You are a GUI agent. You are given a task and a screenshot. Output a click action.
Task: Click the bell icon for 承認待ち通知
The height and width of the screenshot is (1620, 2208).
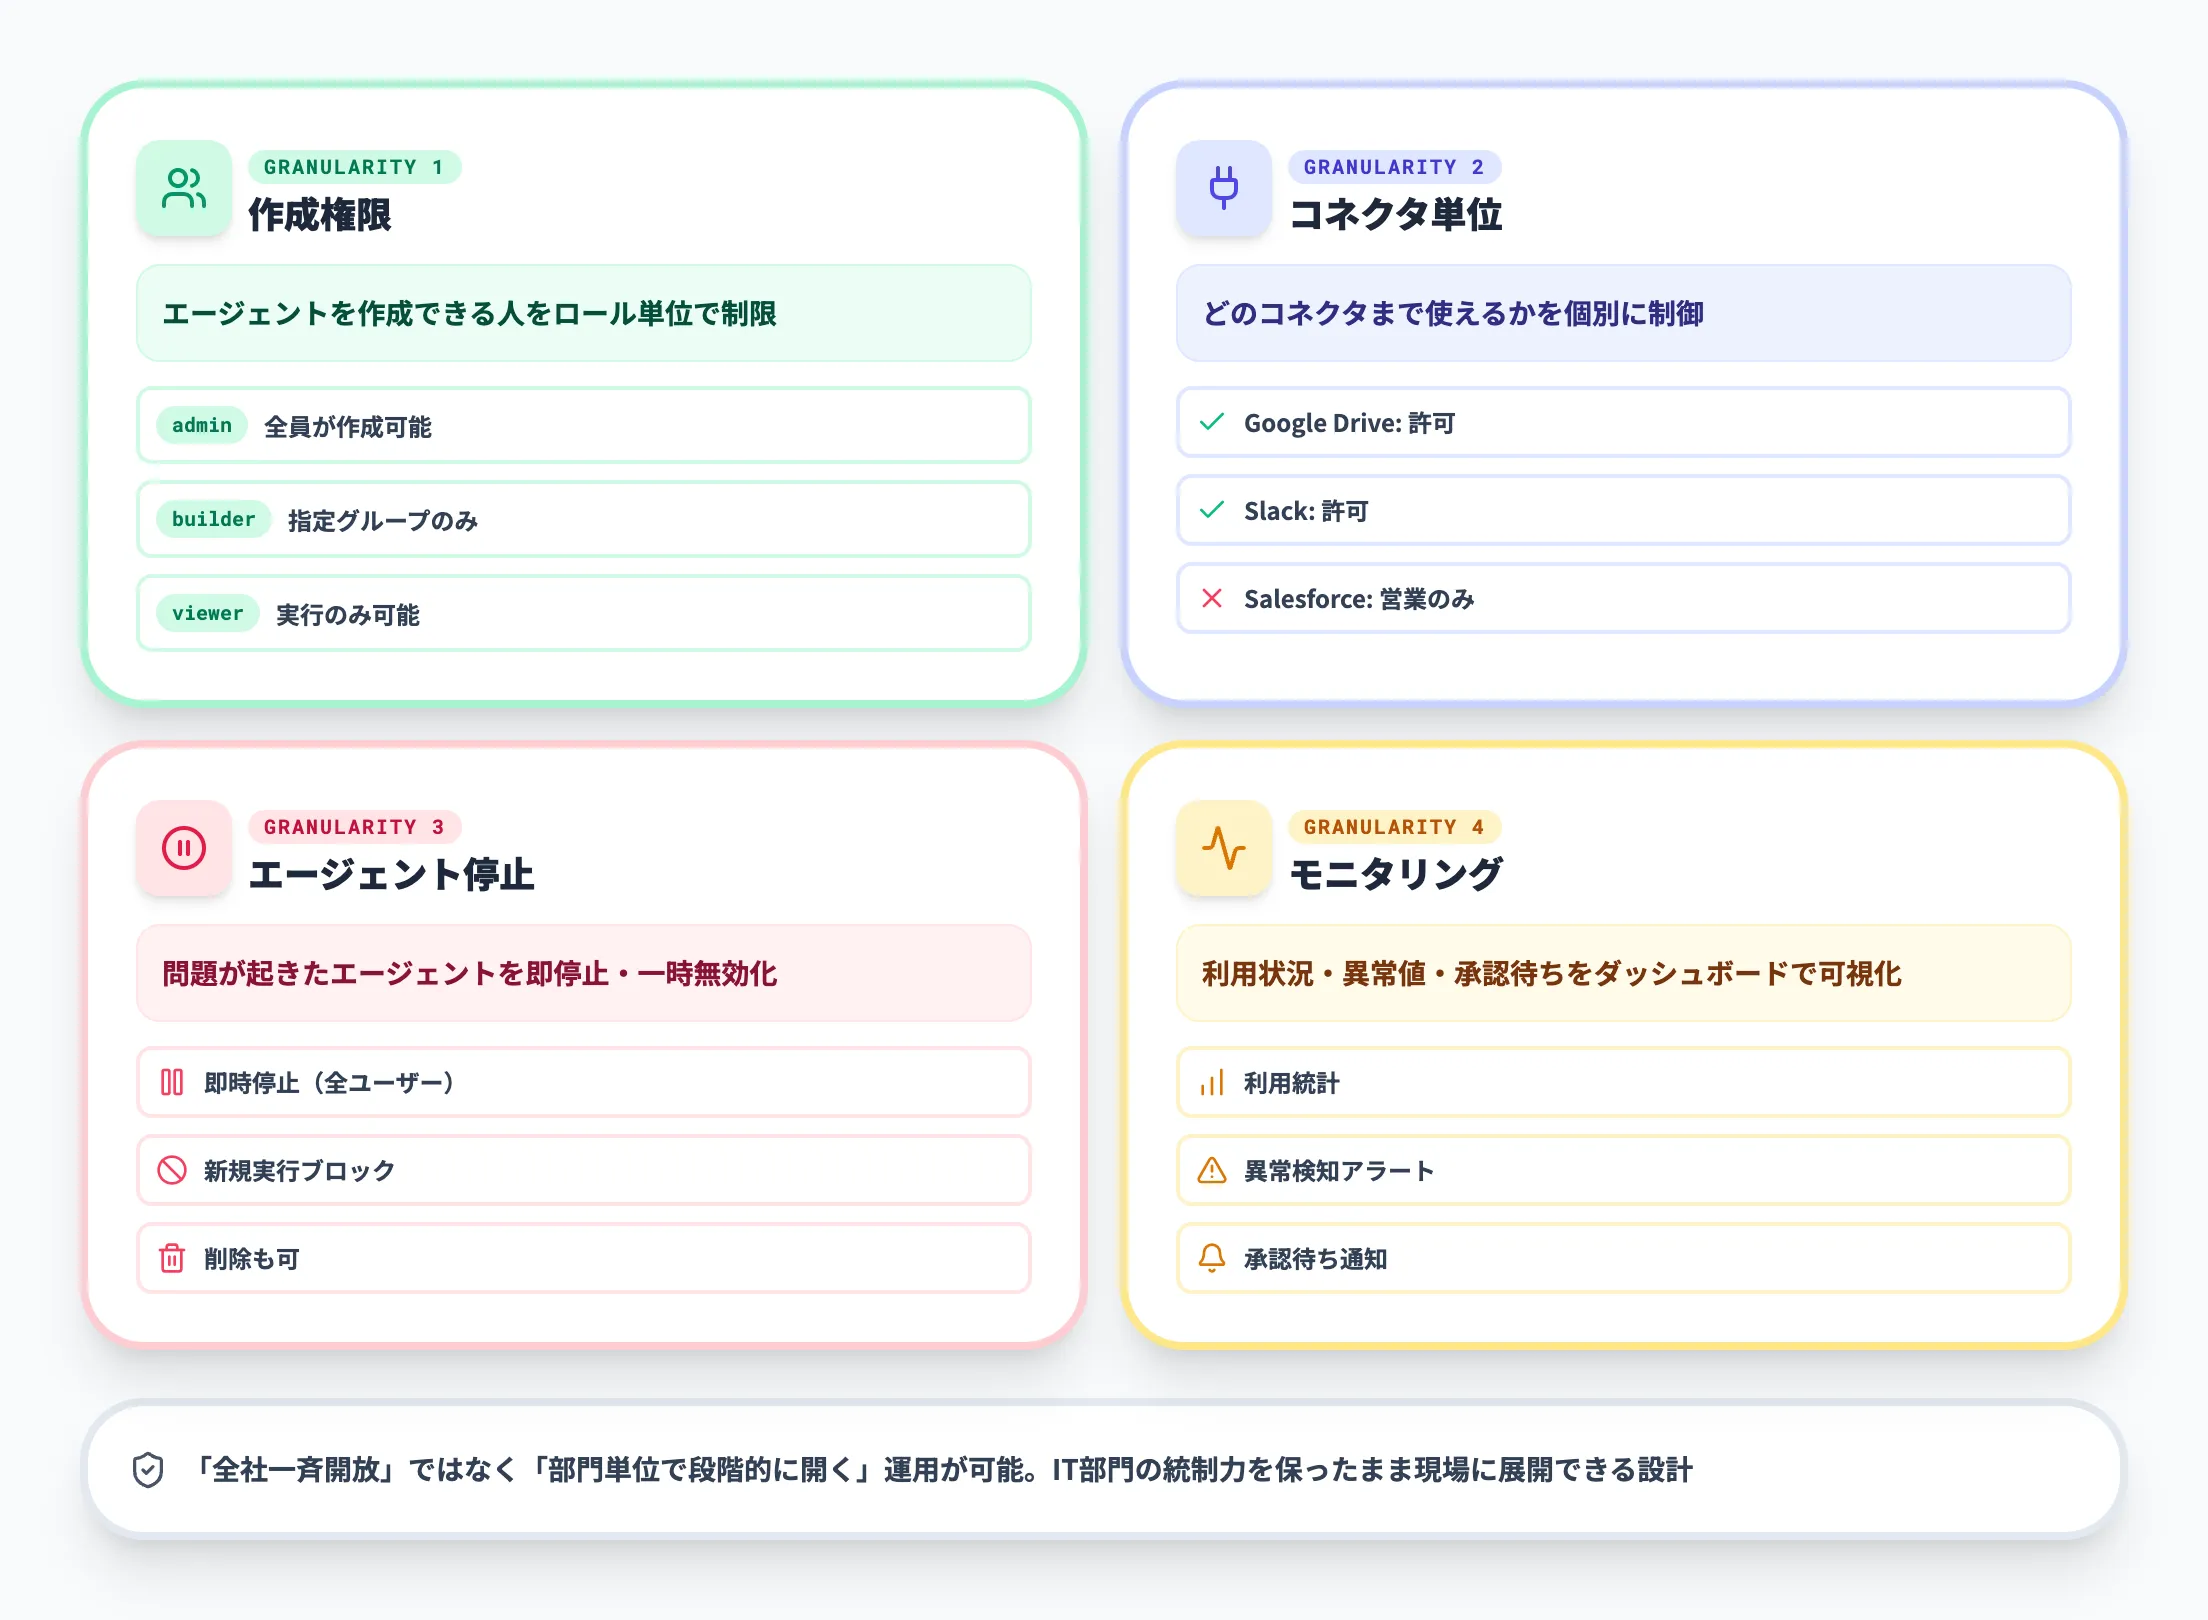click(x=1212, y=1258)
